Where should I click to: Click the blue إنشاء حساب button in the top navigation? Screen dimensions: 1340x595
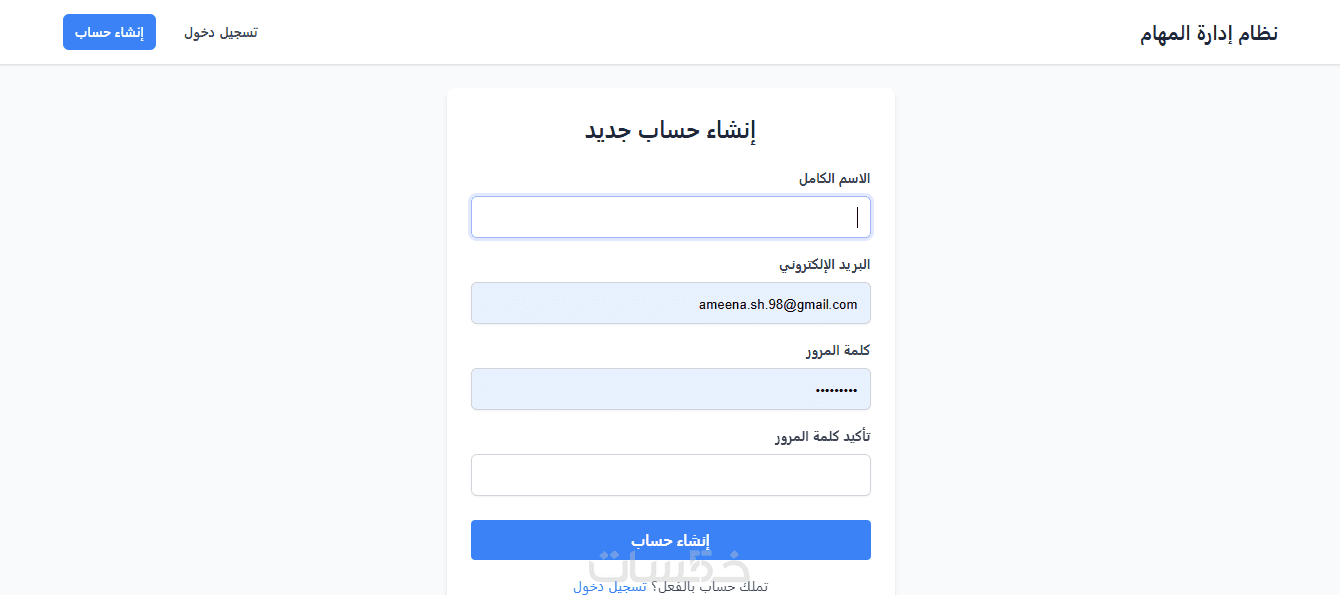[x=109, y=32]
